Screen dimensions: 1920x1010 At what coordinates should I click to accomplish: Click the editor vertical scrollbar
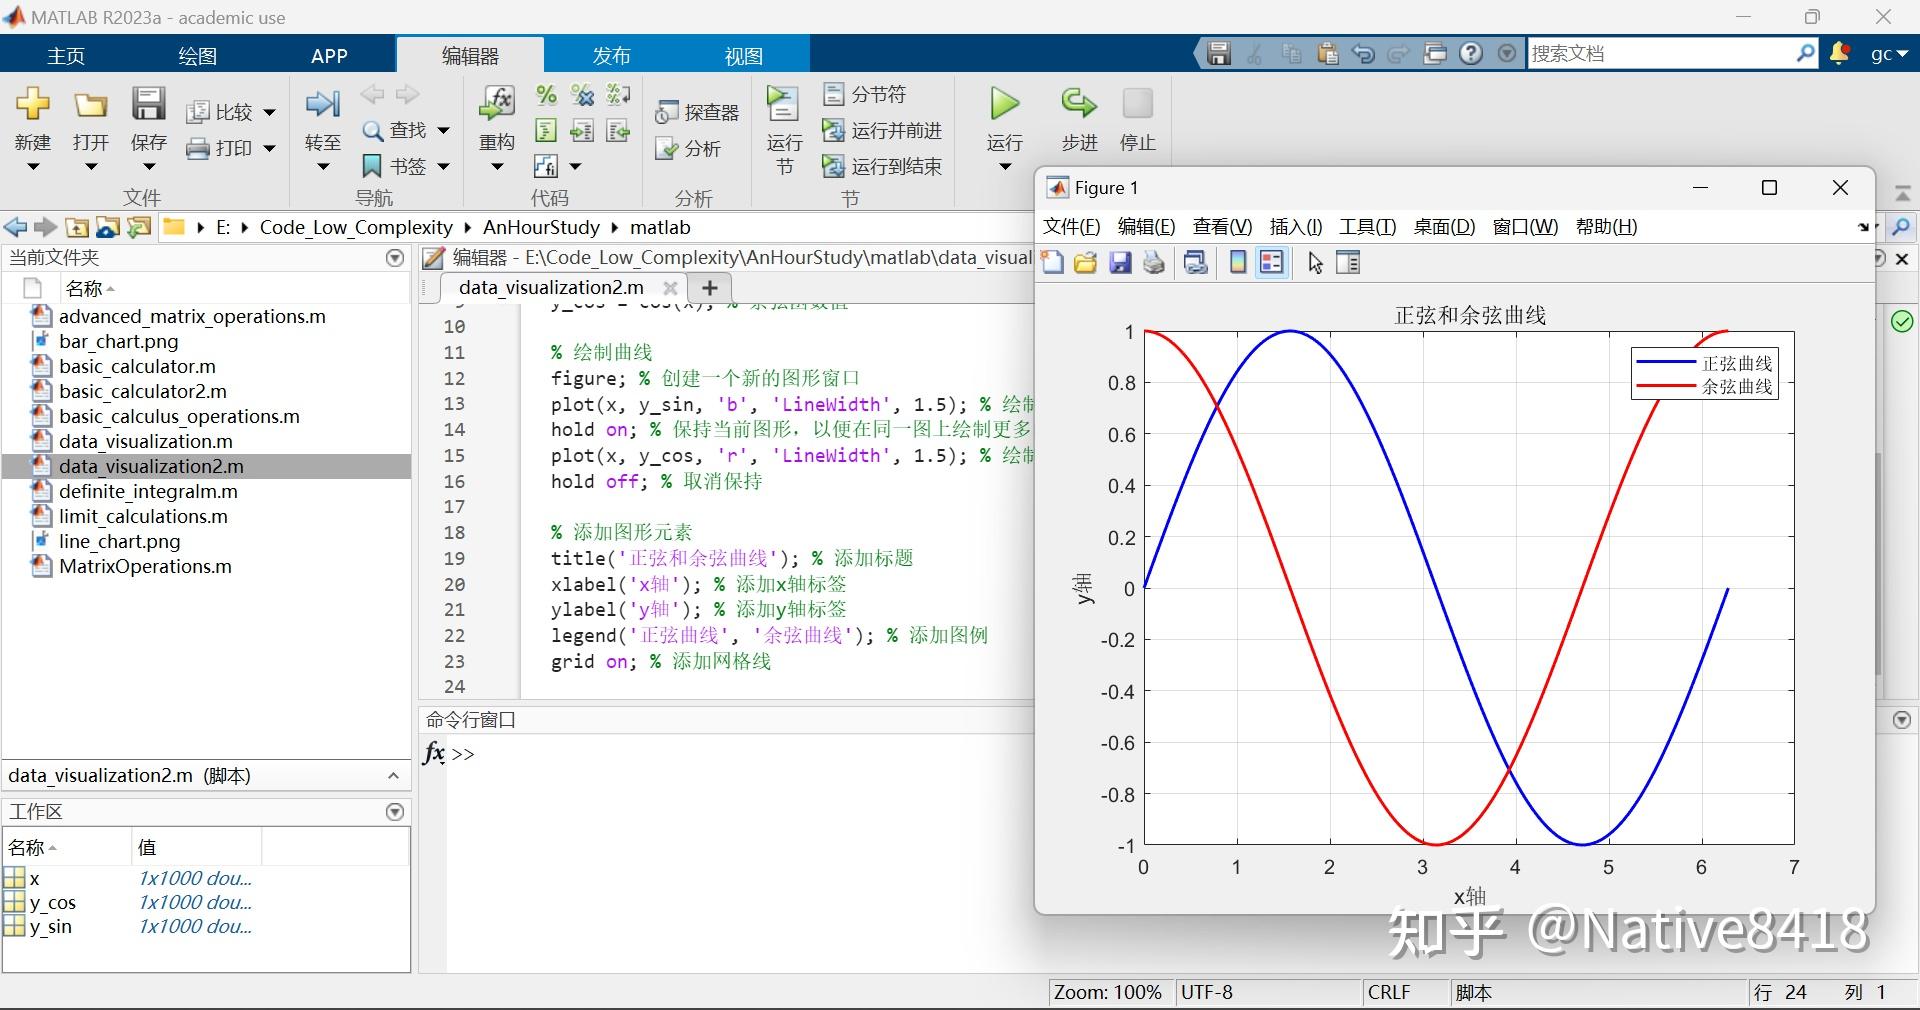[x=1878, y=565]
